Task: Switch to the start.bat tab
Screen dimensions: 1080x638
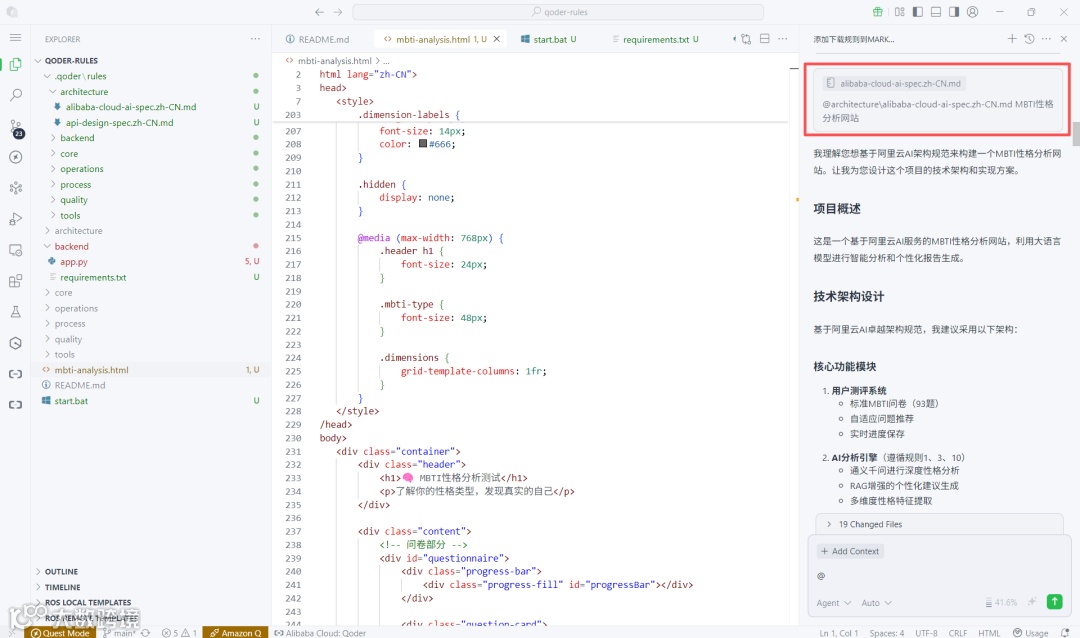Action: (548, 39)
